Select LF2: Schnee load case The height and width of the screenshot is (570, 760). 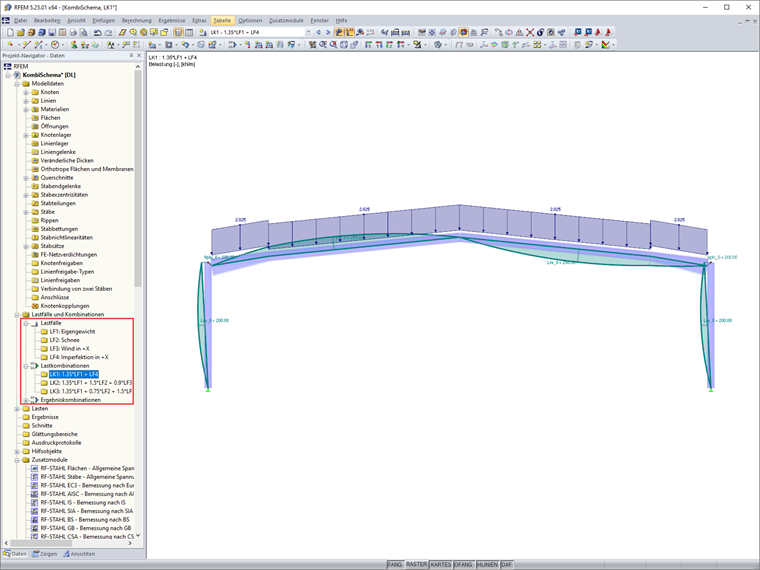pyautogui.click(x=64, y=340)
